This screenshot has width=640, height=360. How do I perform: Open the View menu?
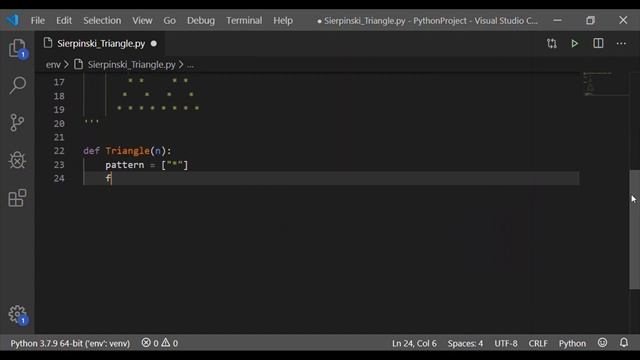pyautogui.click(x=142, y=20)
